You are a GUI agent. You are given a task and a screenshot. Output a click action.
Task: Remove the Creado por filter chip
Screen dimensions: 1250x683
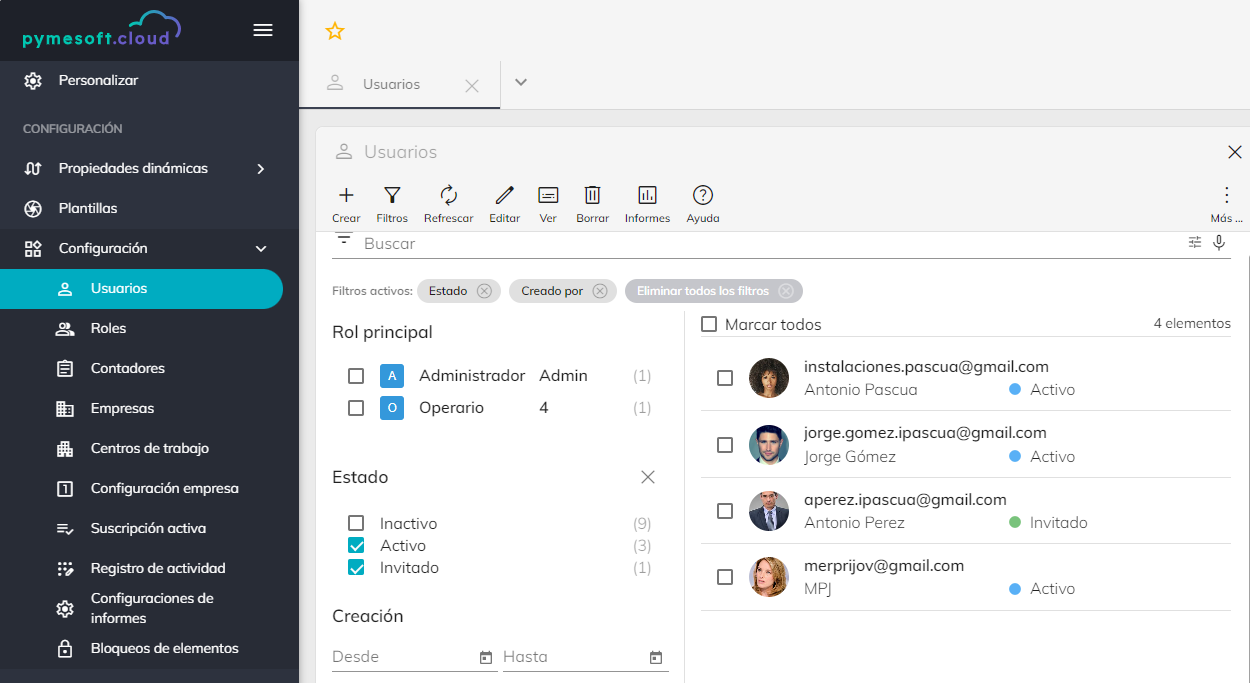coord(600,291)
